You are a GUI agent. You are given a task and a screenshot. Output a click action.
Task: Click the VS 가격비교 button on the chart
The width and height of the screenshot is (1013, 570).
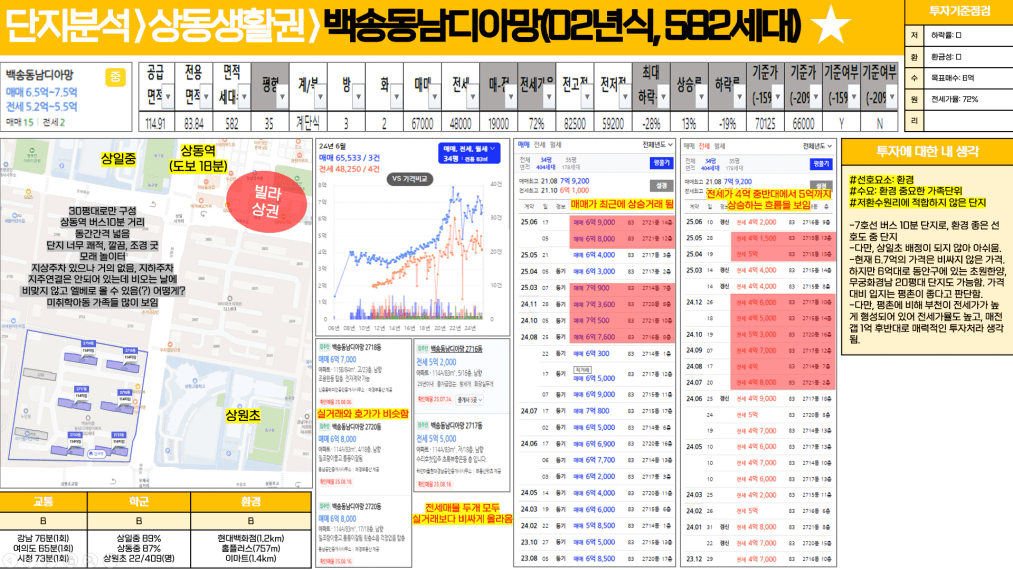(411, 178)
